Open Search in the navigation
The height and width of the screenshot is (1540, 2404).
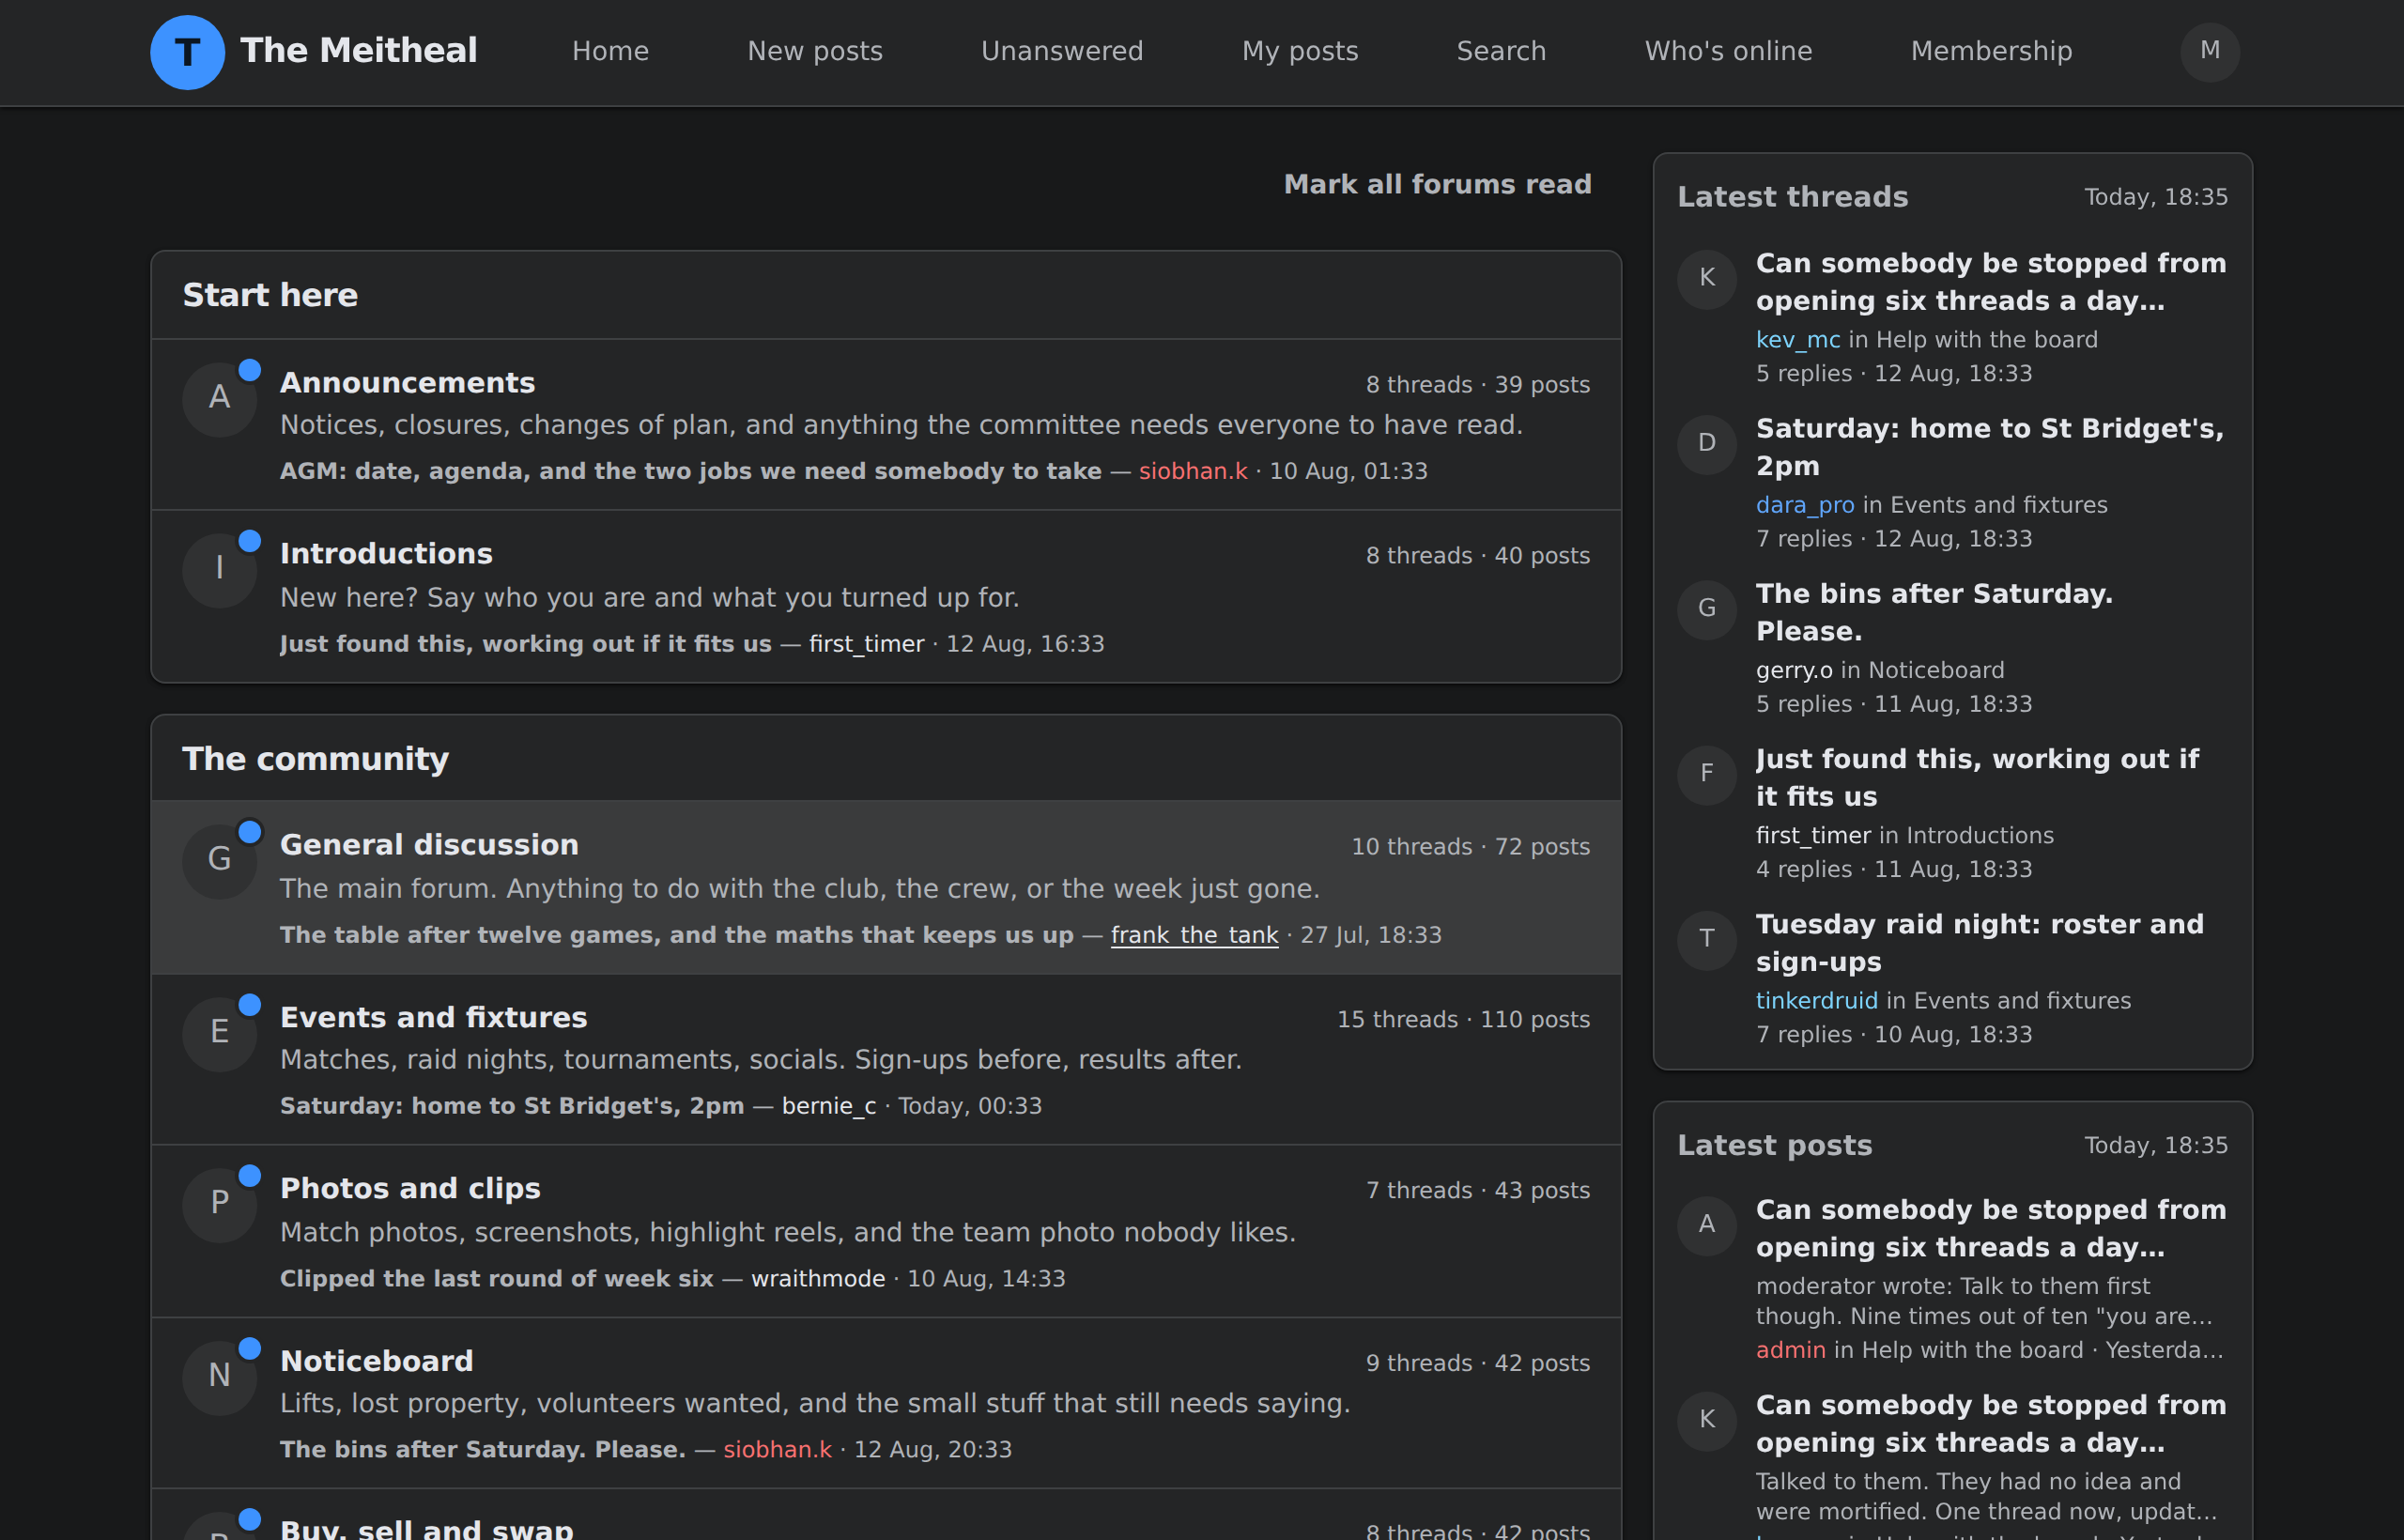click(1501, 51)
